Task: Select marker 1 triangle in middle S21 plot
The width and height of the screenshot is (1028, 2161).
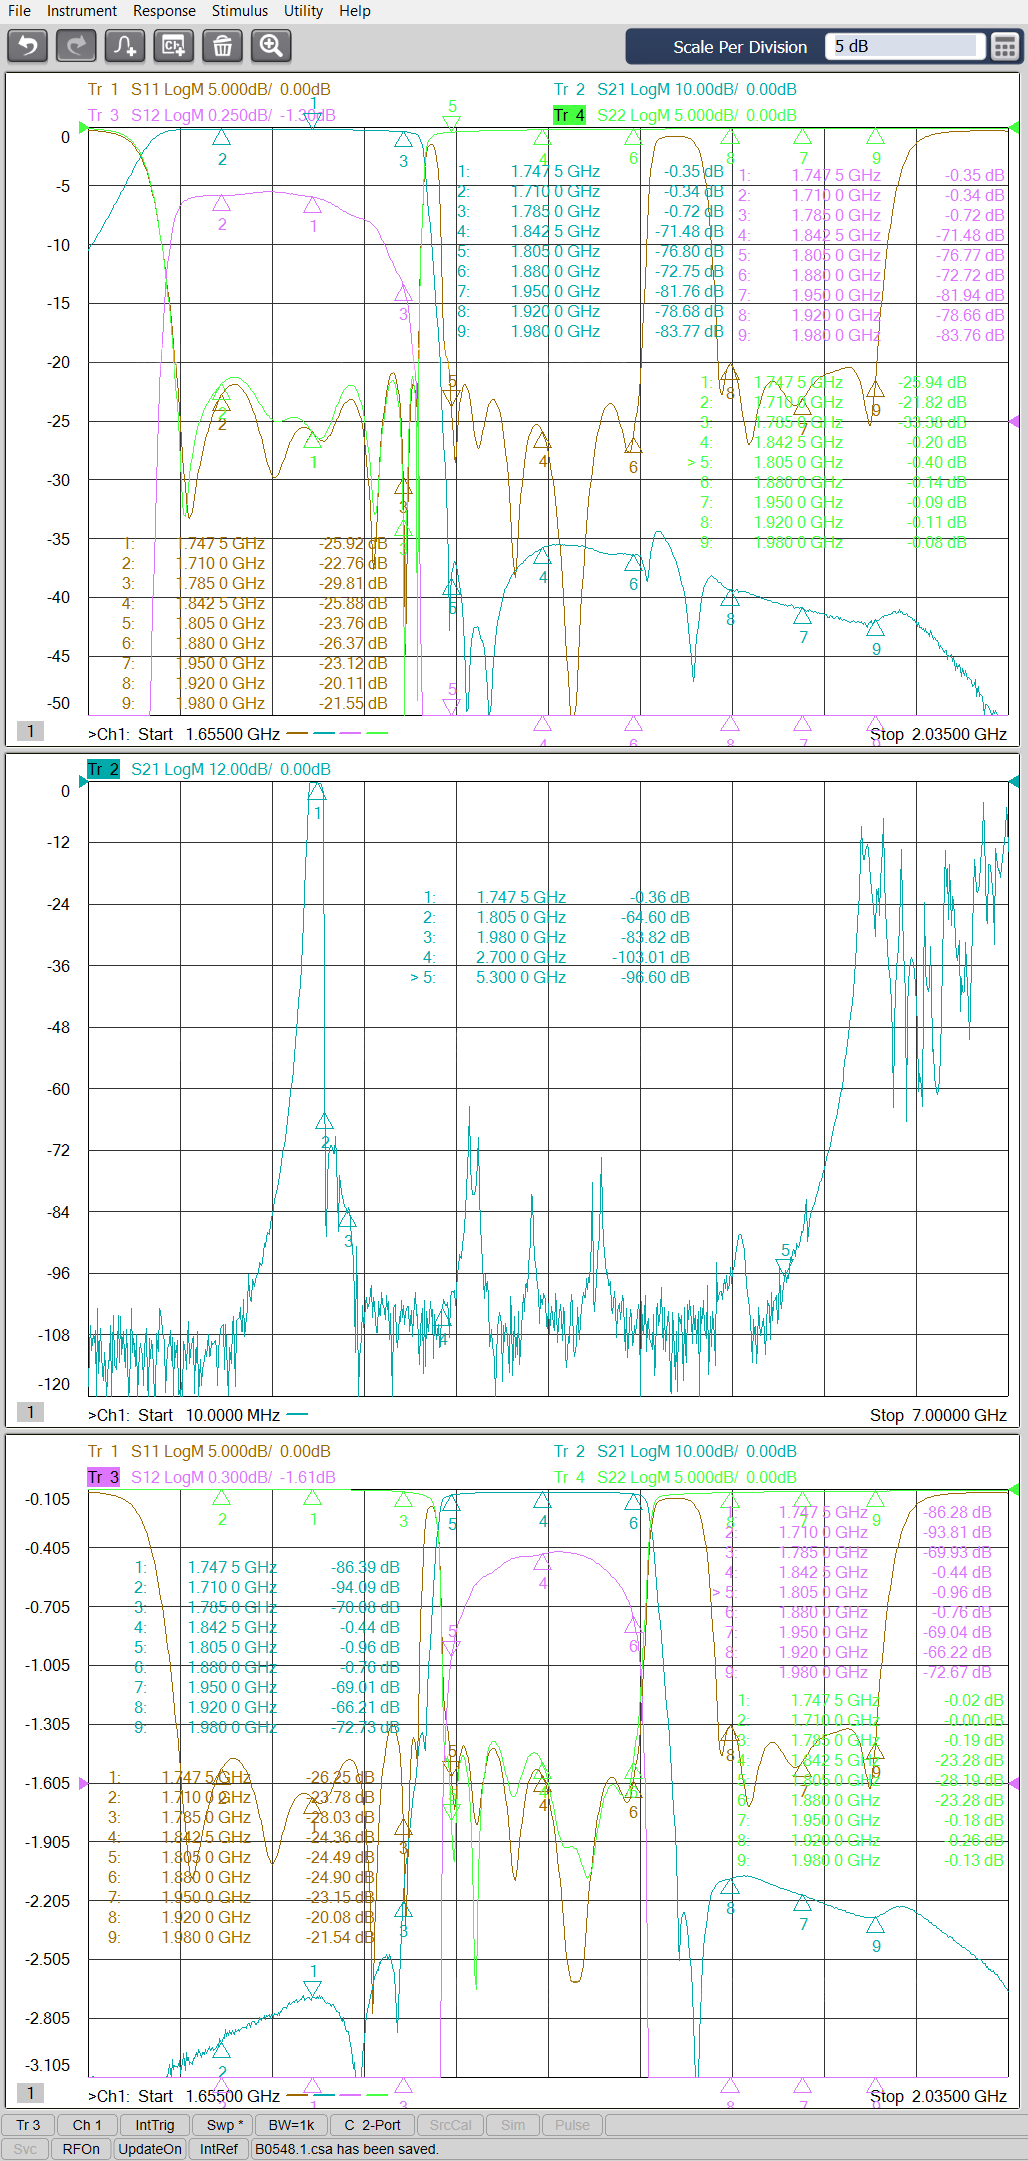Action: [316, 792]
